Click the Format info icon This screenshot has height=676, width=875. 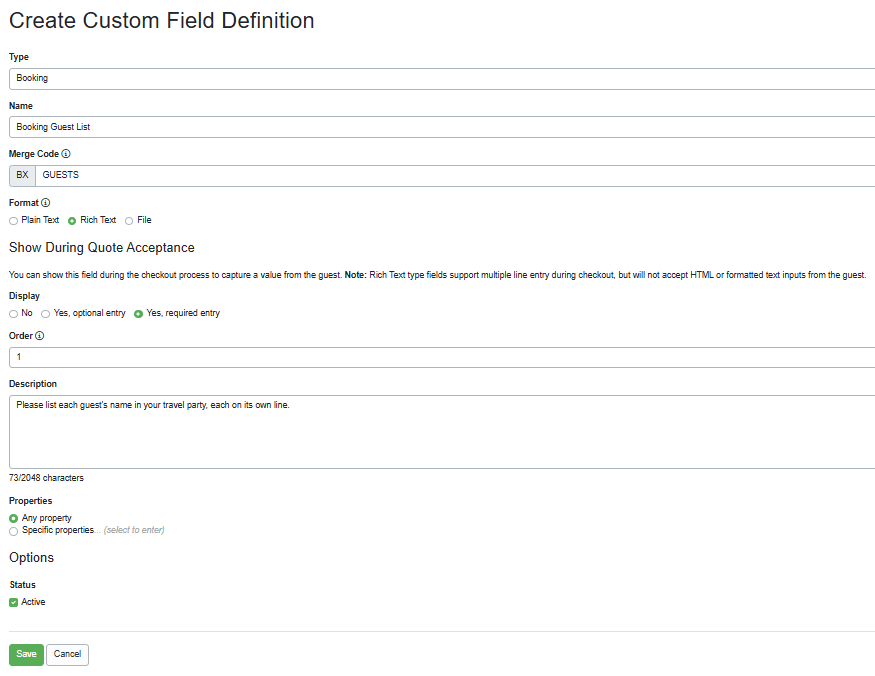pyautogui.click(x=44, y=202)
